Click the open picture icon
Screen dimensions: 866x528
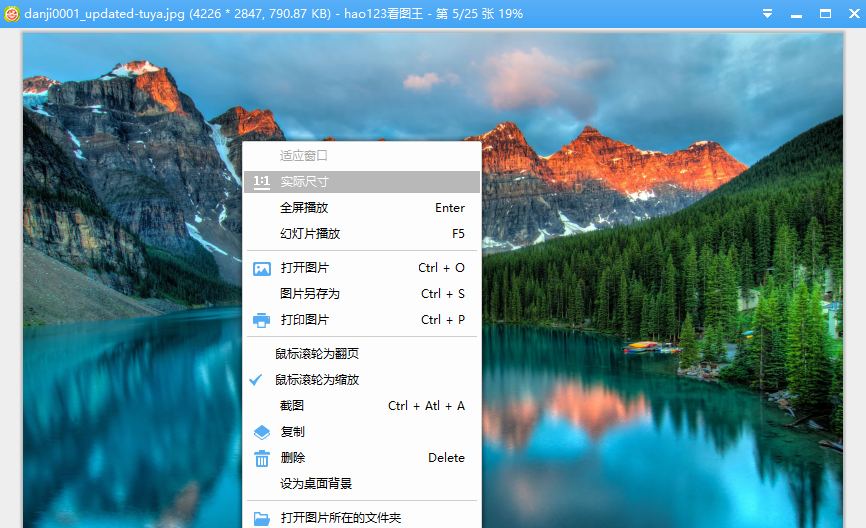tap(261, 268)
